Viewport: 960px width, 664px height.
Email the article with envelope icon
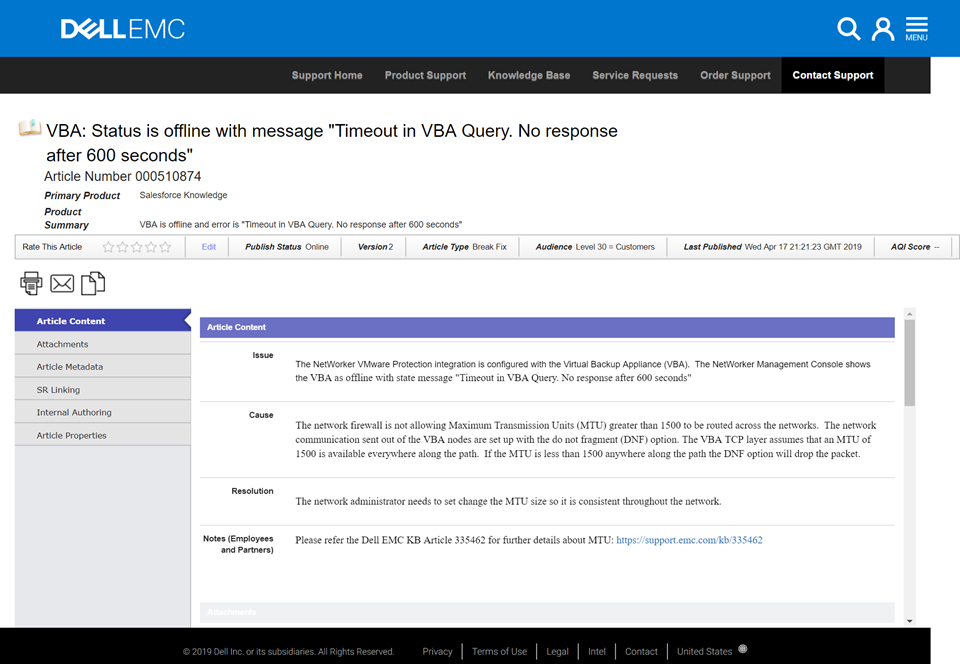[62, 283]
